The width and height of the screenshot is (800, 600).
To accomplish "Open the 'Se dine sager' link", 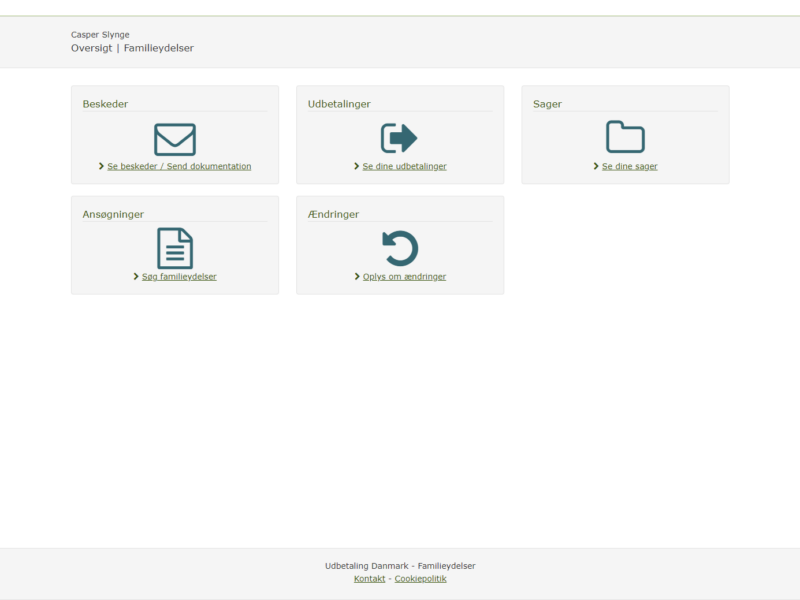I will pos(629,167).
